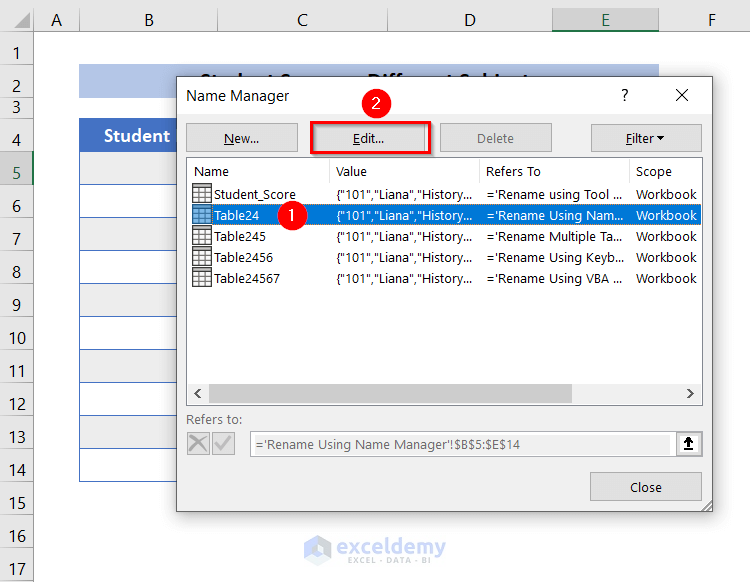The image size is (750, 582).
Task: Click 'Rename Multiple Ta...' refers-to text
Action: coord(554,236)
